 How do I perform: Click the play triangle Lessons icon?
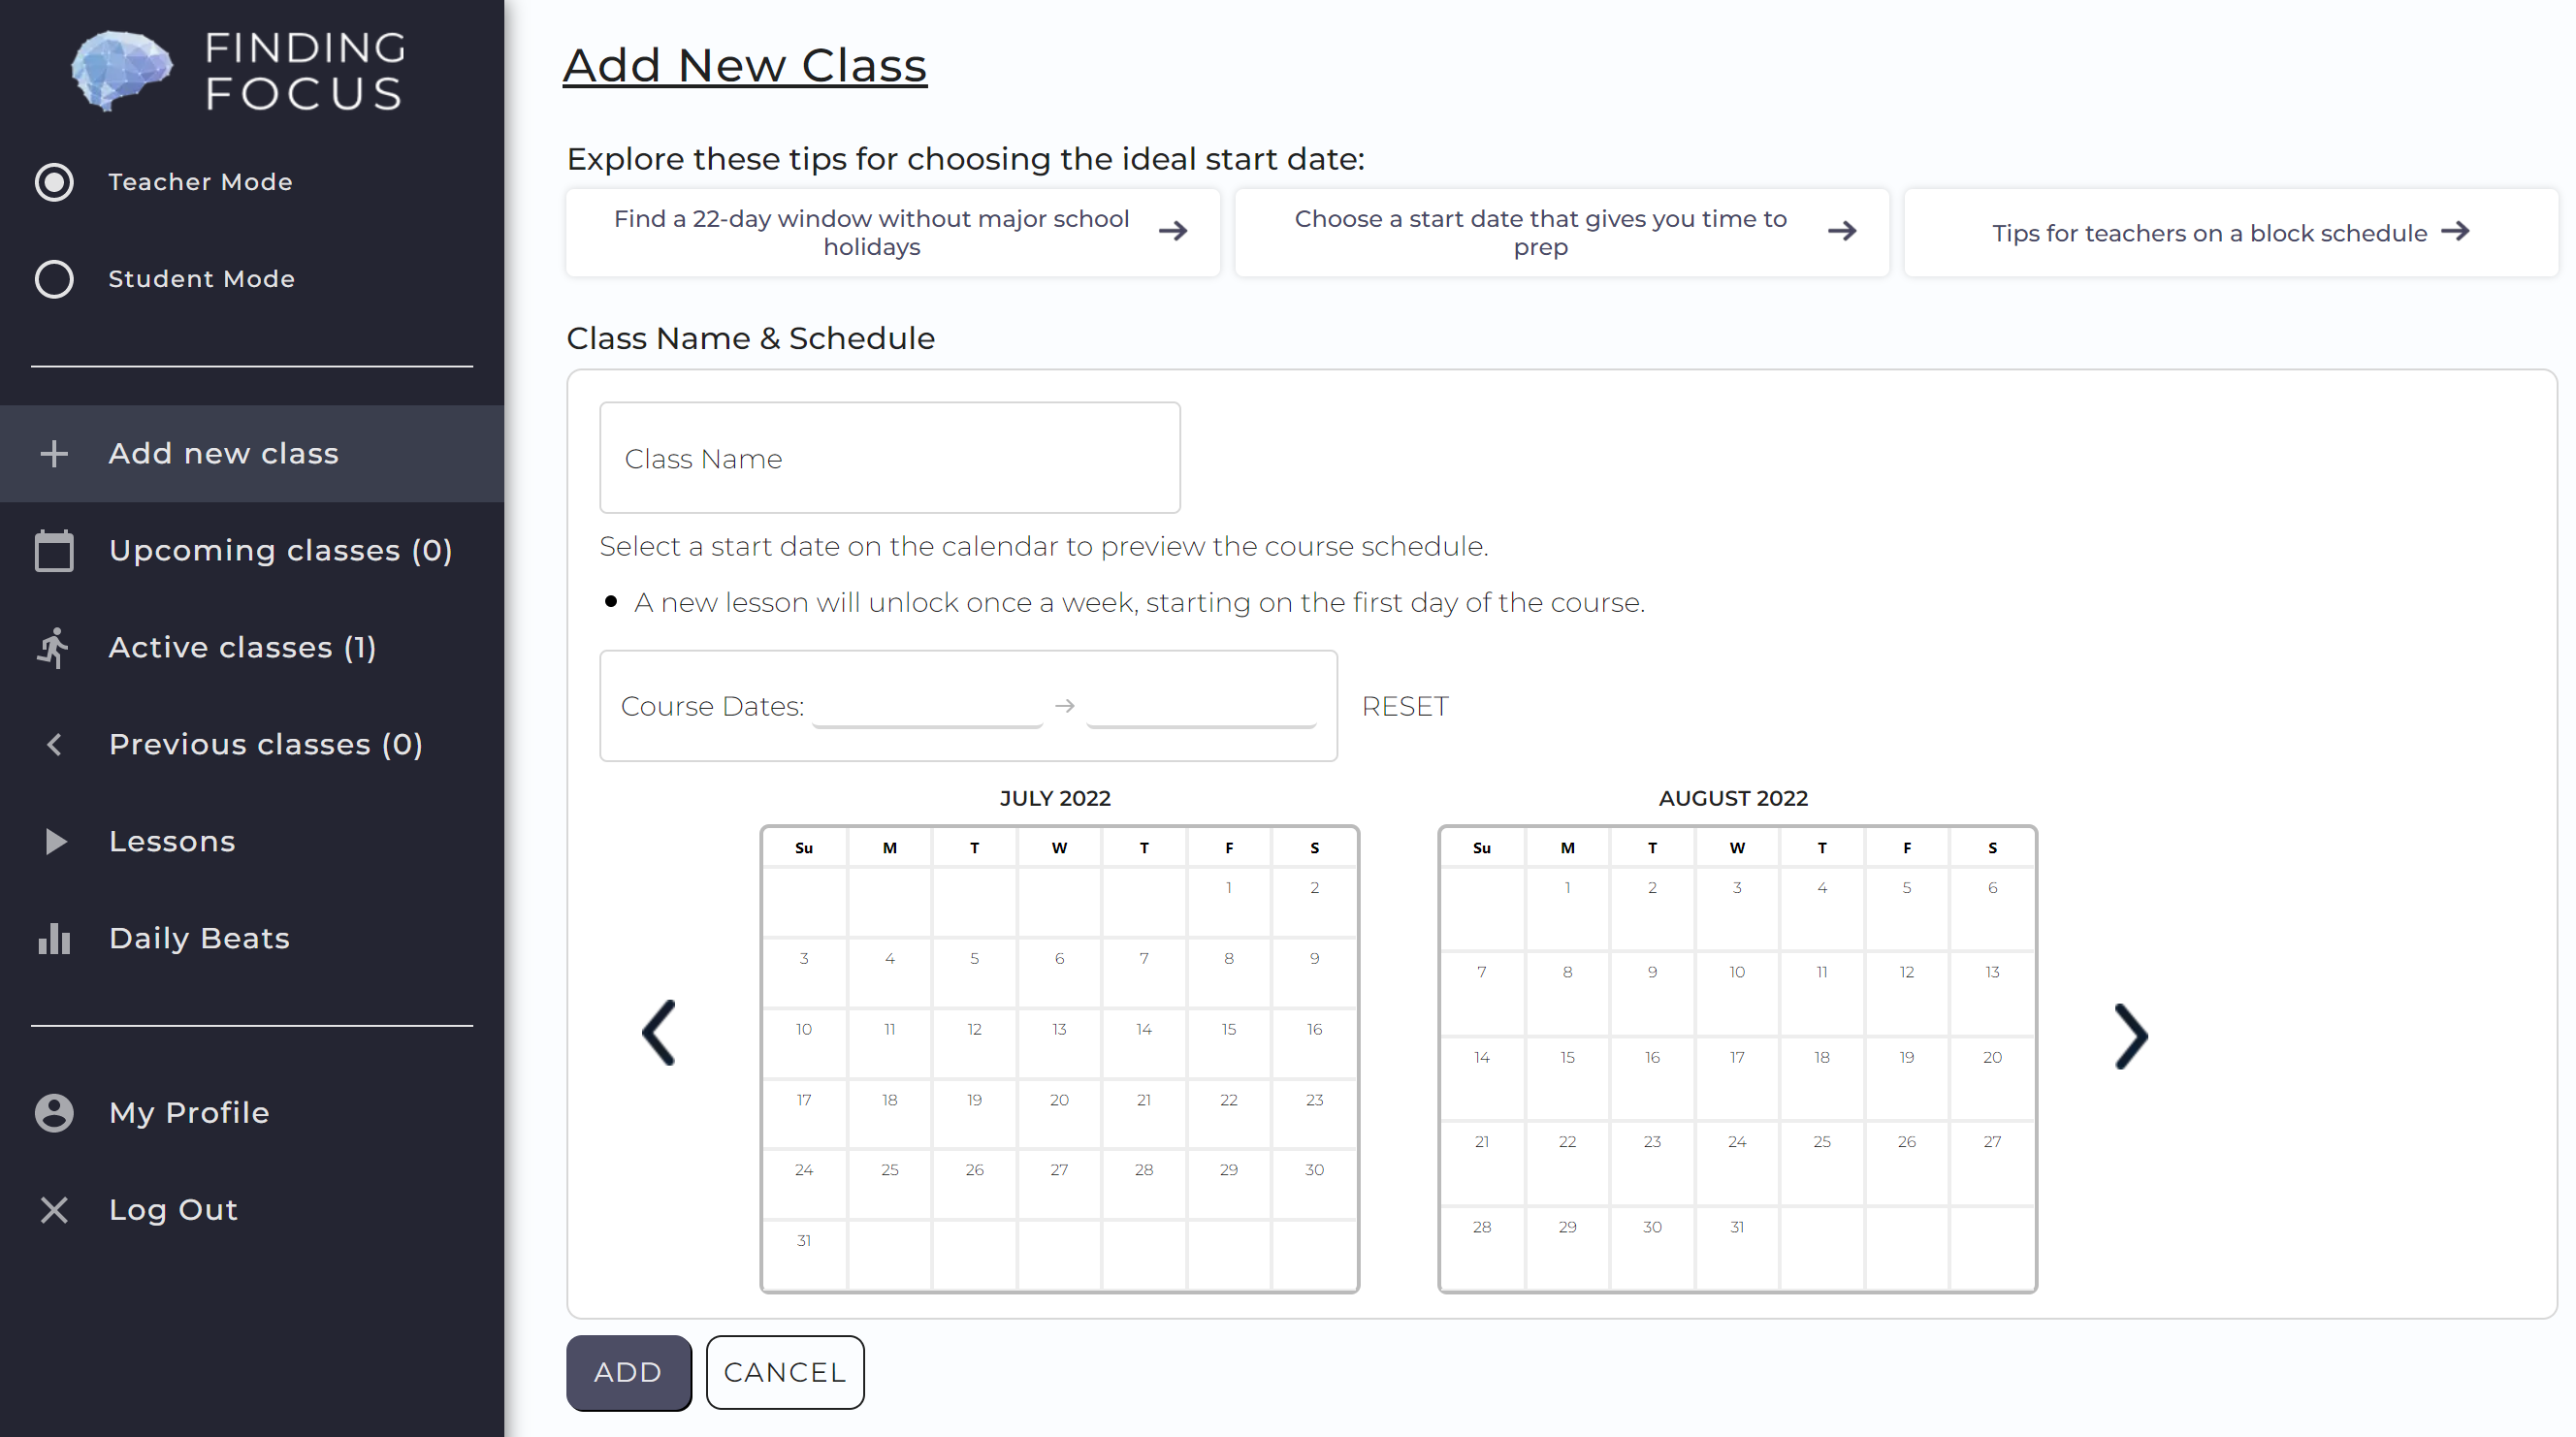coord(56,841)
